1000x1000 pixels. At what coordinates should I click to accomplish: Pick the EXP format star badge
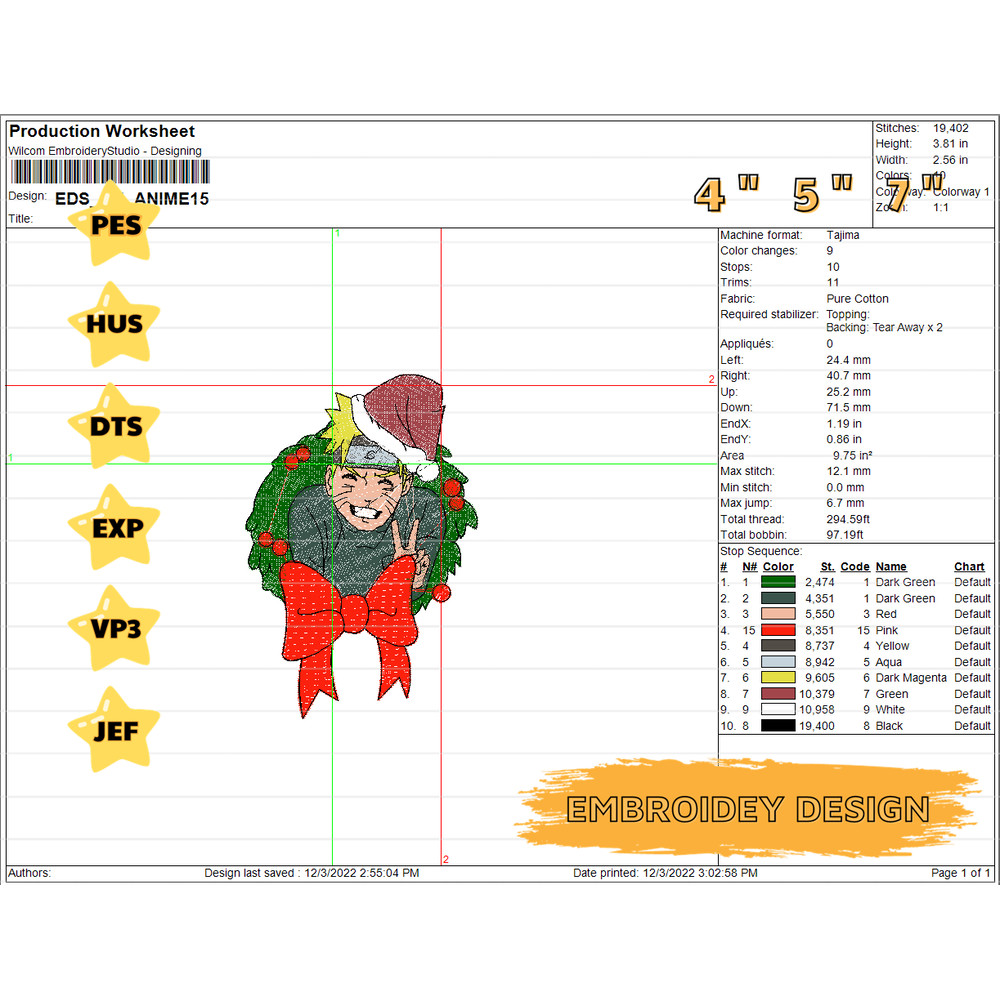click(x=117, y=528)
